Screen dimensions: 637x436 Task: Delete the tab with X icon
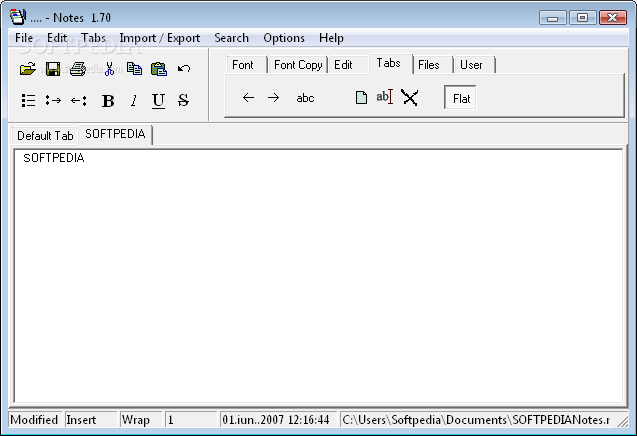pyautogui.click(x=410, y=98)
